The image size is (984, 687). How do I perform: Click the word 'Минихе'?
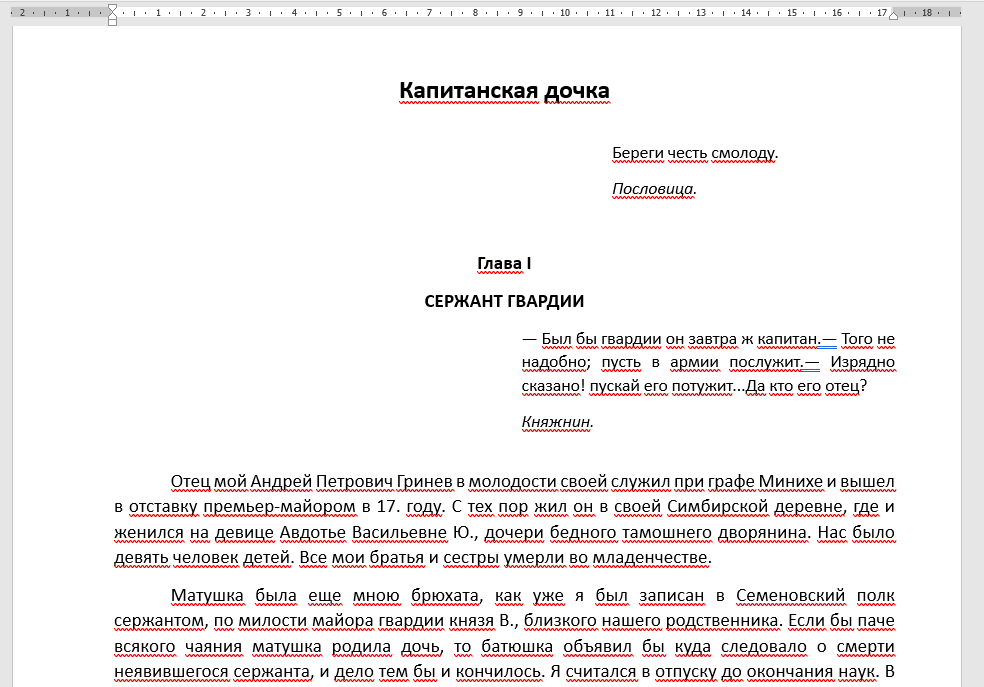point(791,481)
